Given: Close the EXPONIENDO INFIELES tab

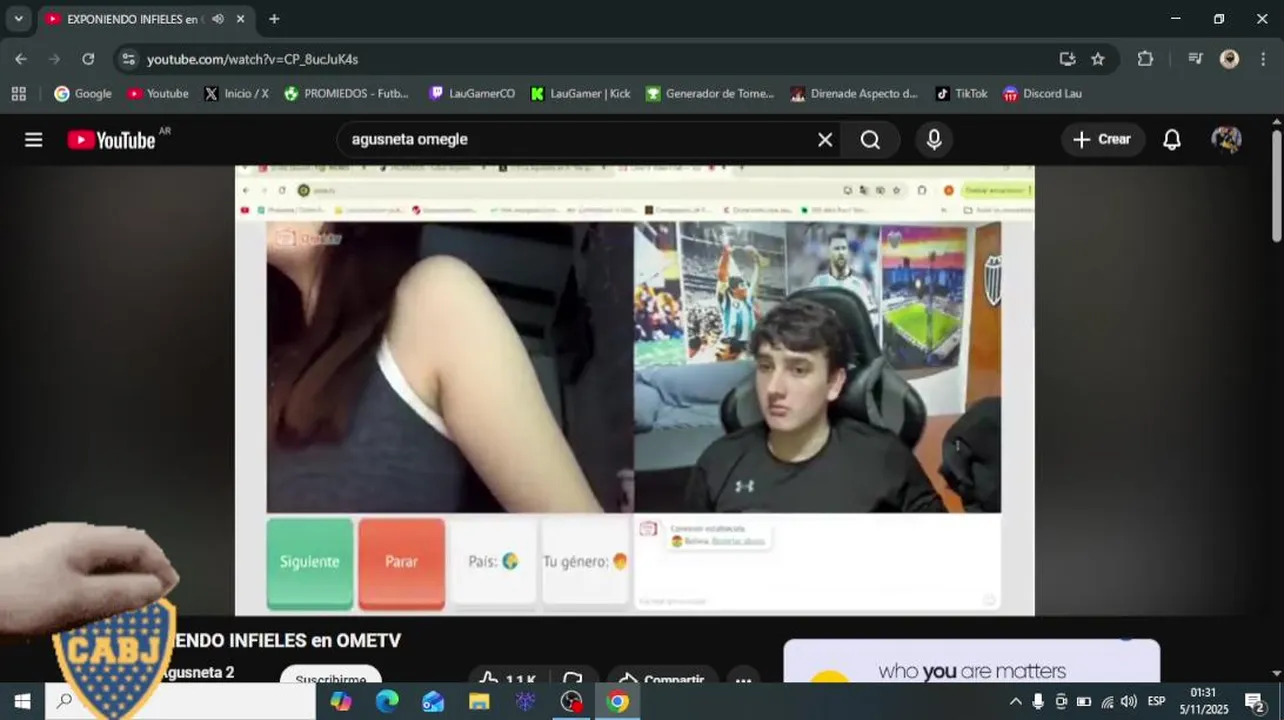Looking at the screenshot, I should [x=241, y=19].
